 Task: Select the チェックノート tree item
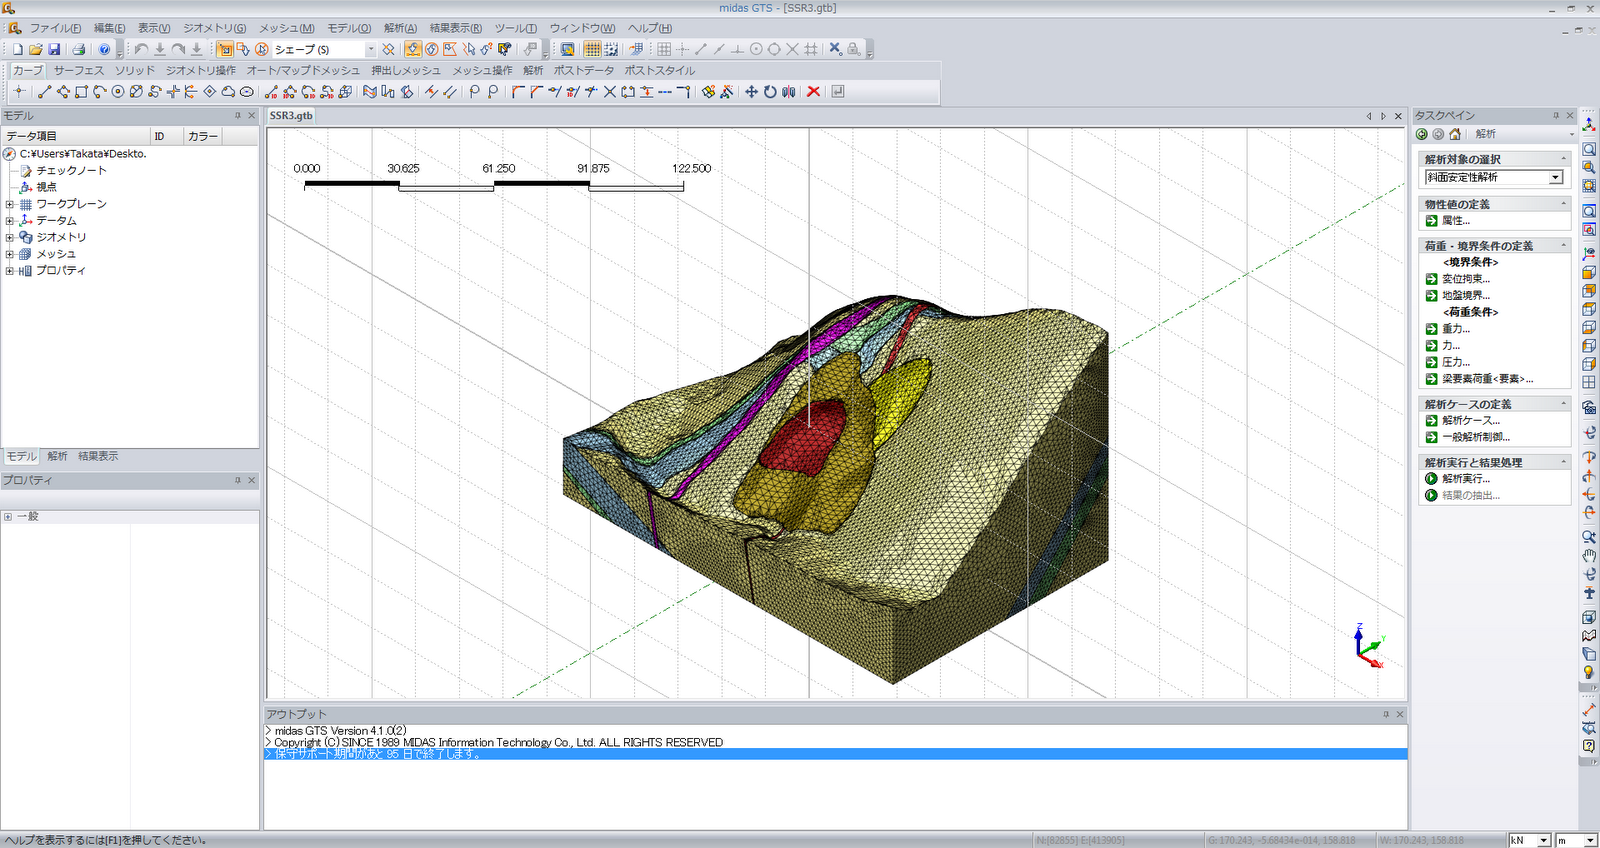coord(71,171)
